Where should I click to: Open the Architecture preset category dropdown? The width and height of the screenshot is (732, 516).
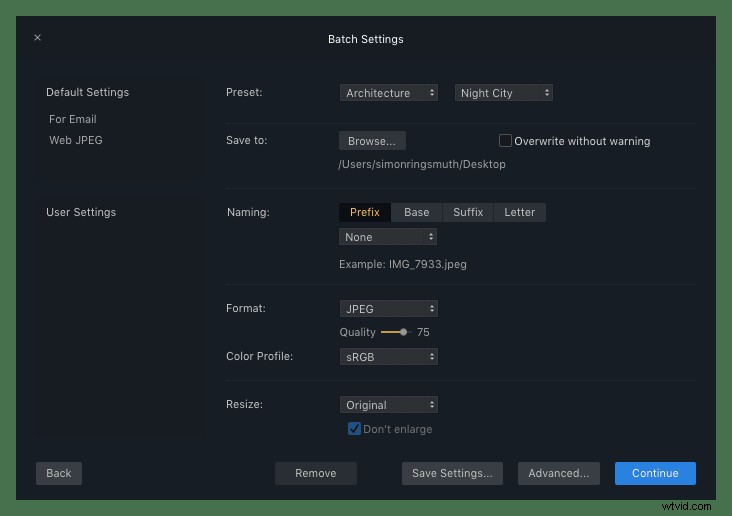(389, 93)
